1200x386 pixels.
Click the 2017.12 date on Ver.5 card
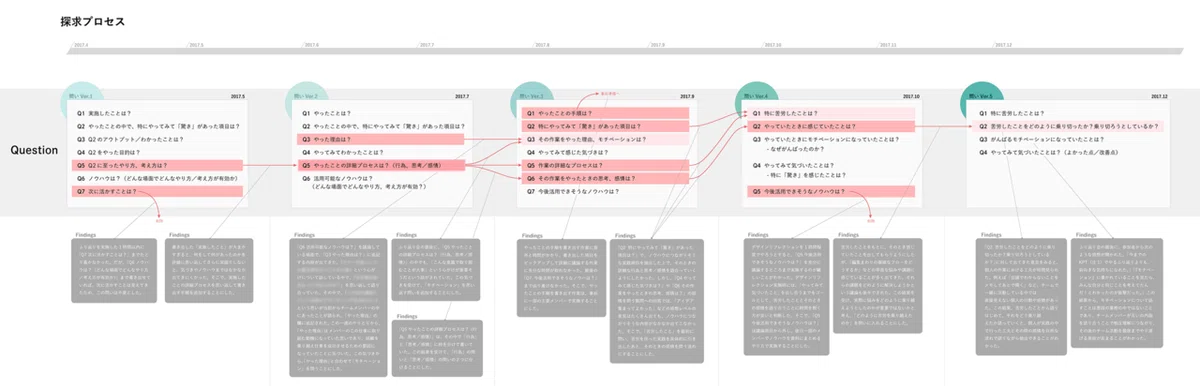coord(1159,96)
